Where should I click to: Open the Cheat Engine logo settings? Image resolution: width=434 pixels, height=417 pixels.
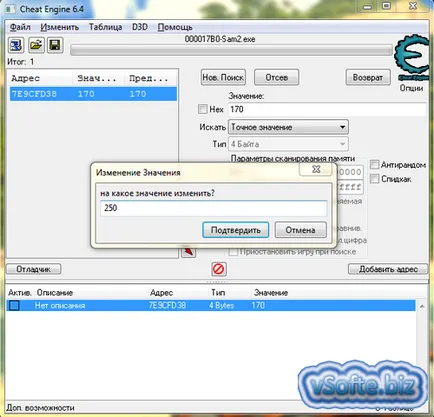[x=412, y=57]
